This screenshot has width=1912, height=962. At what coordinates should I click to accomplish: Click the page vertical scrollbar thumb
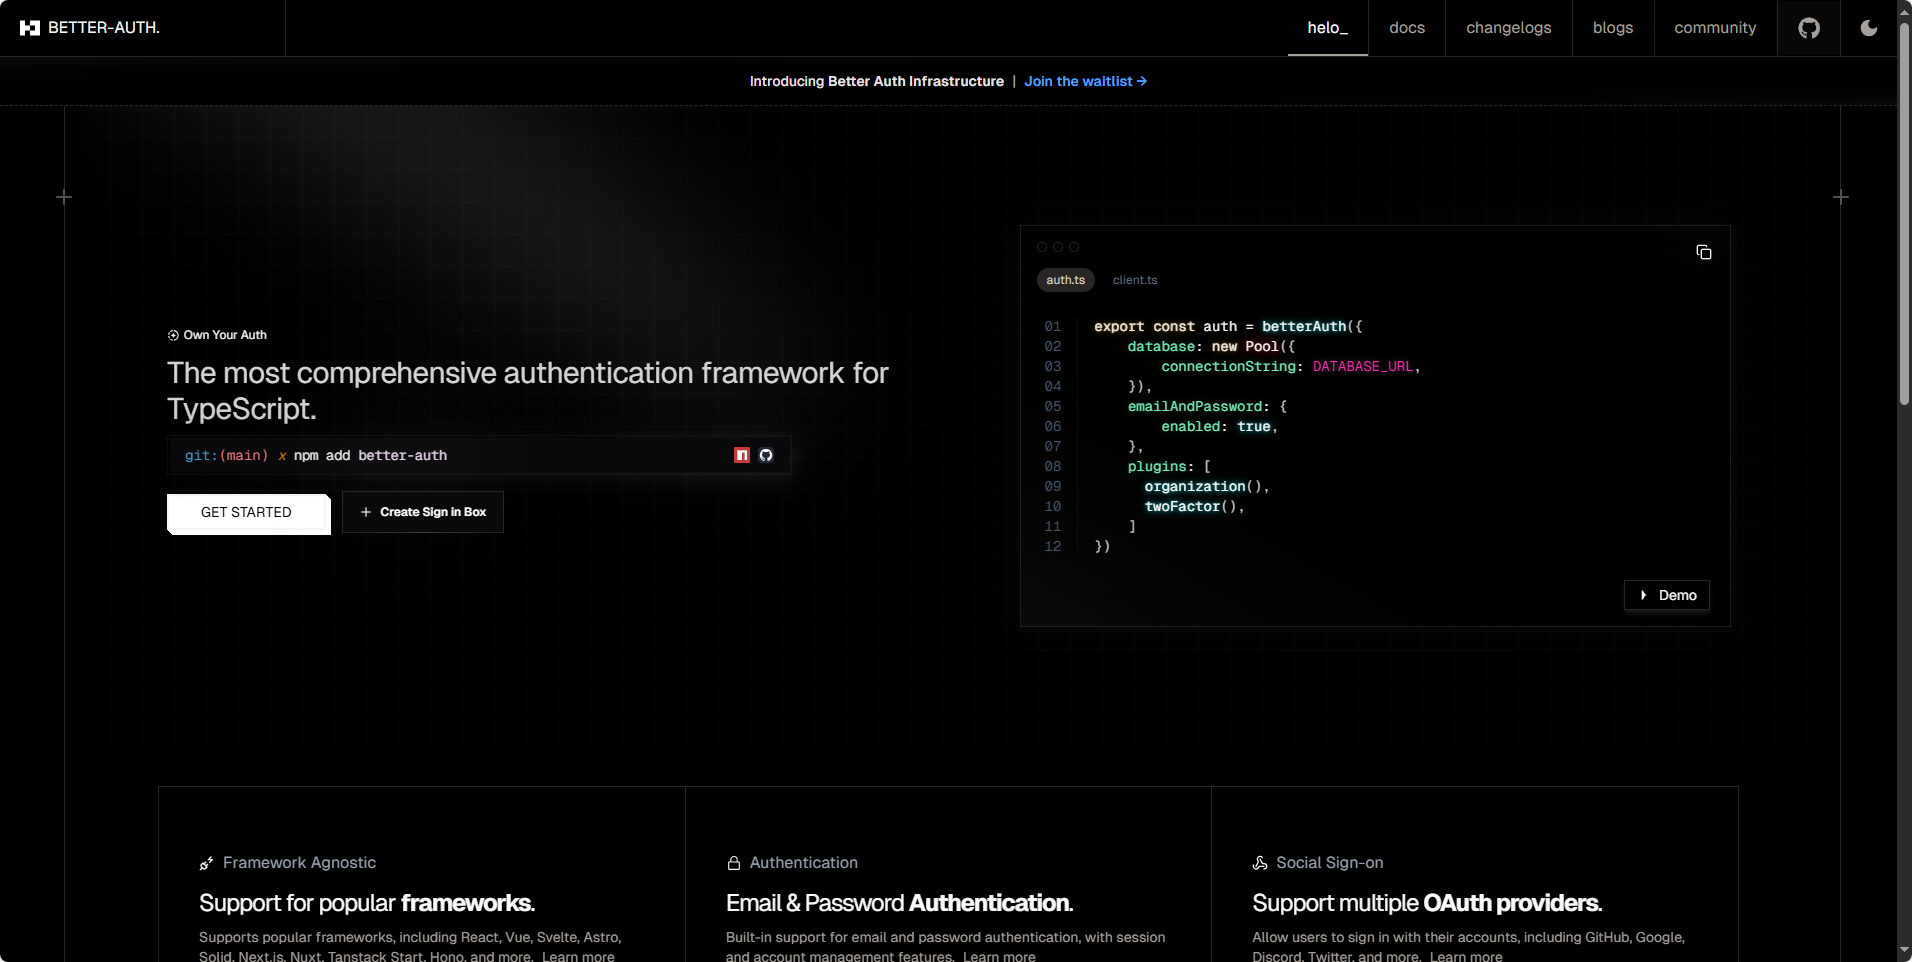point(1904,212)
